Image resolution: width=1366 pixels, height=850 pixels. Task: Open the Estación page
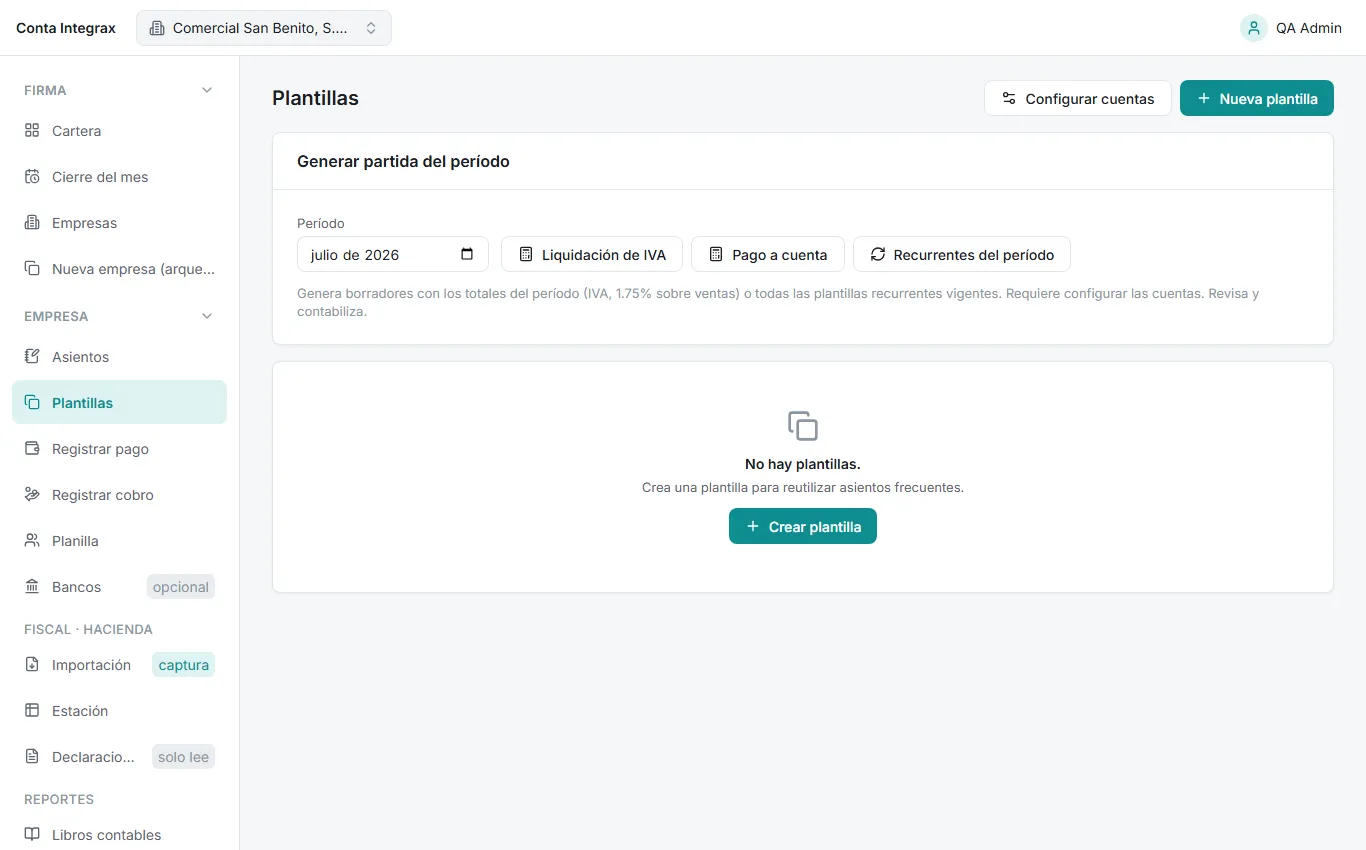[x=120, y=711]
